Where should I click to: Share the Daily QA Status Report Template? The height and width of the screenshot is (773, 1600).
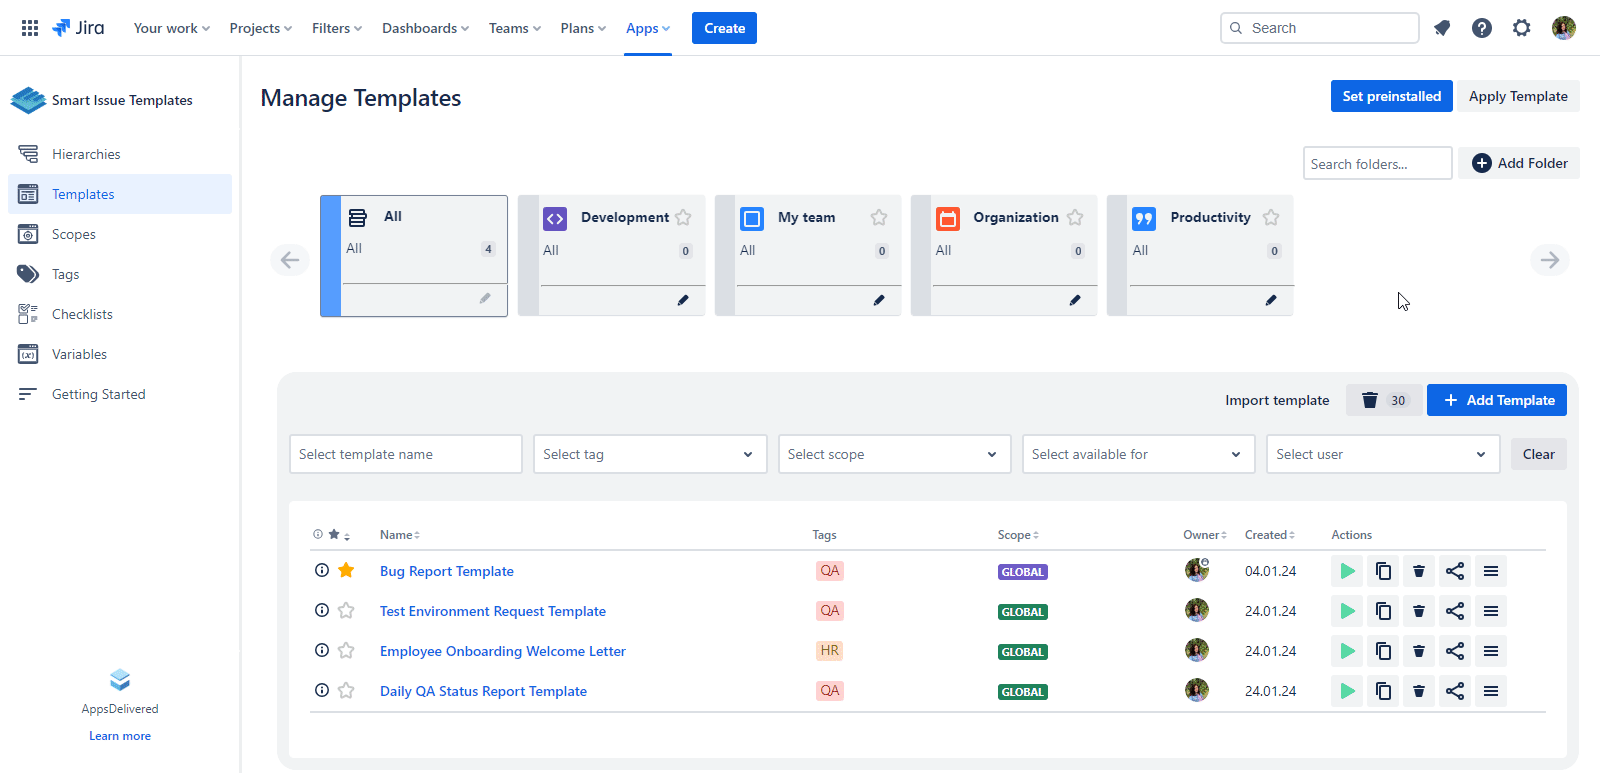pyautogui.click(x=1454, y=691)
